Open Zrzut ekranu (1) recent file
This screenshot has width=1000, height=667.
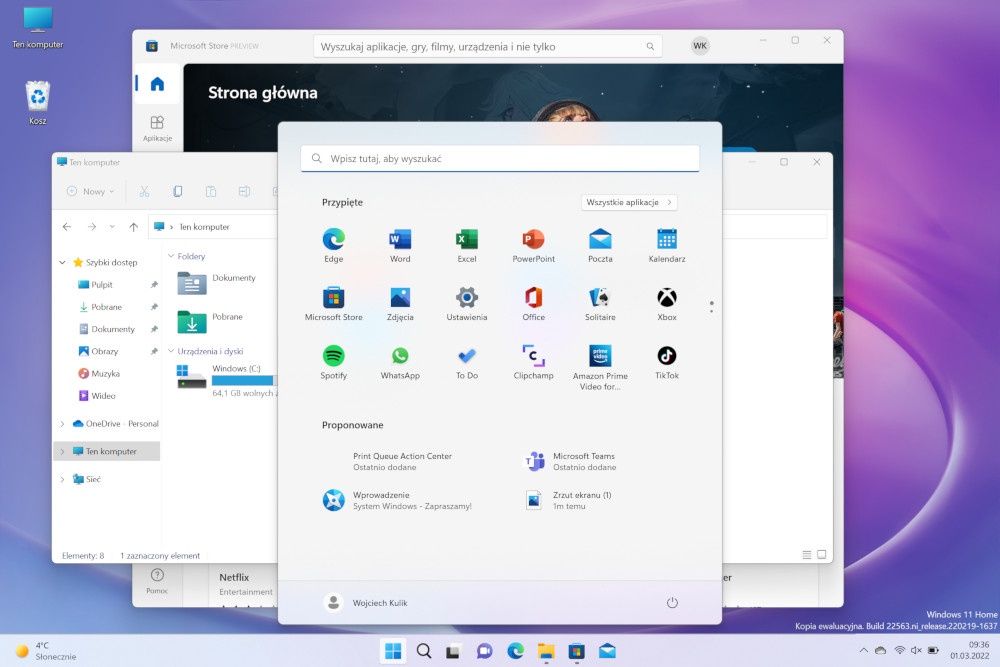tap(568, 500)
